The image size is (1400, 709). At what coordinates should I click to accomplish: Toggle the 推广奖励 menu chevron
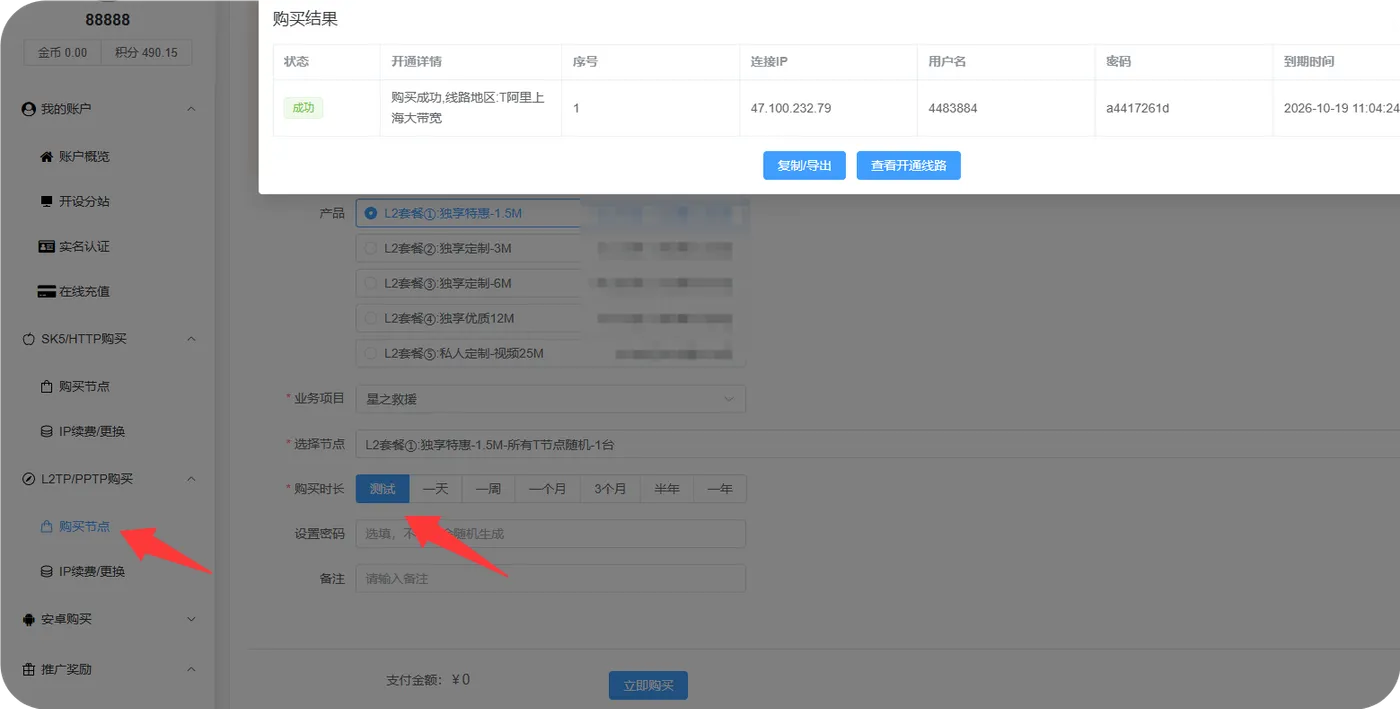(x=191, y=669)
